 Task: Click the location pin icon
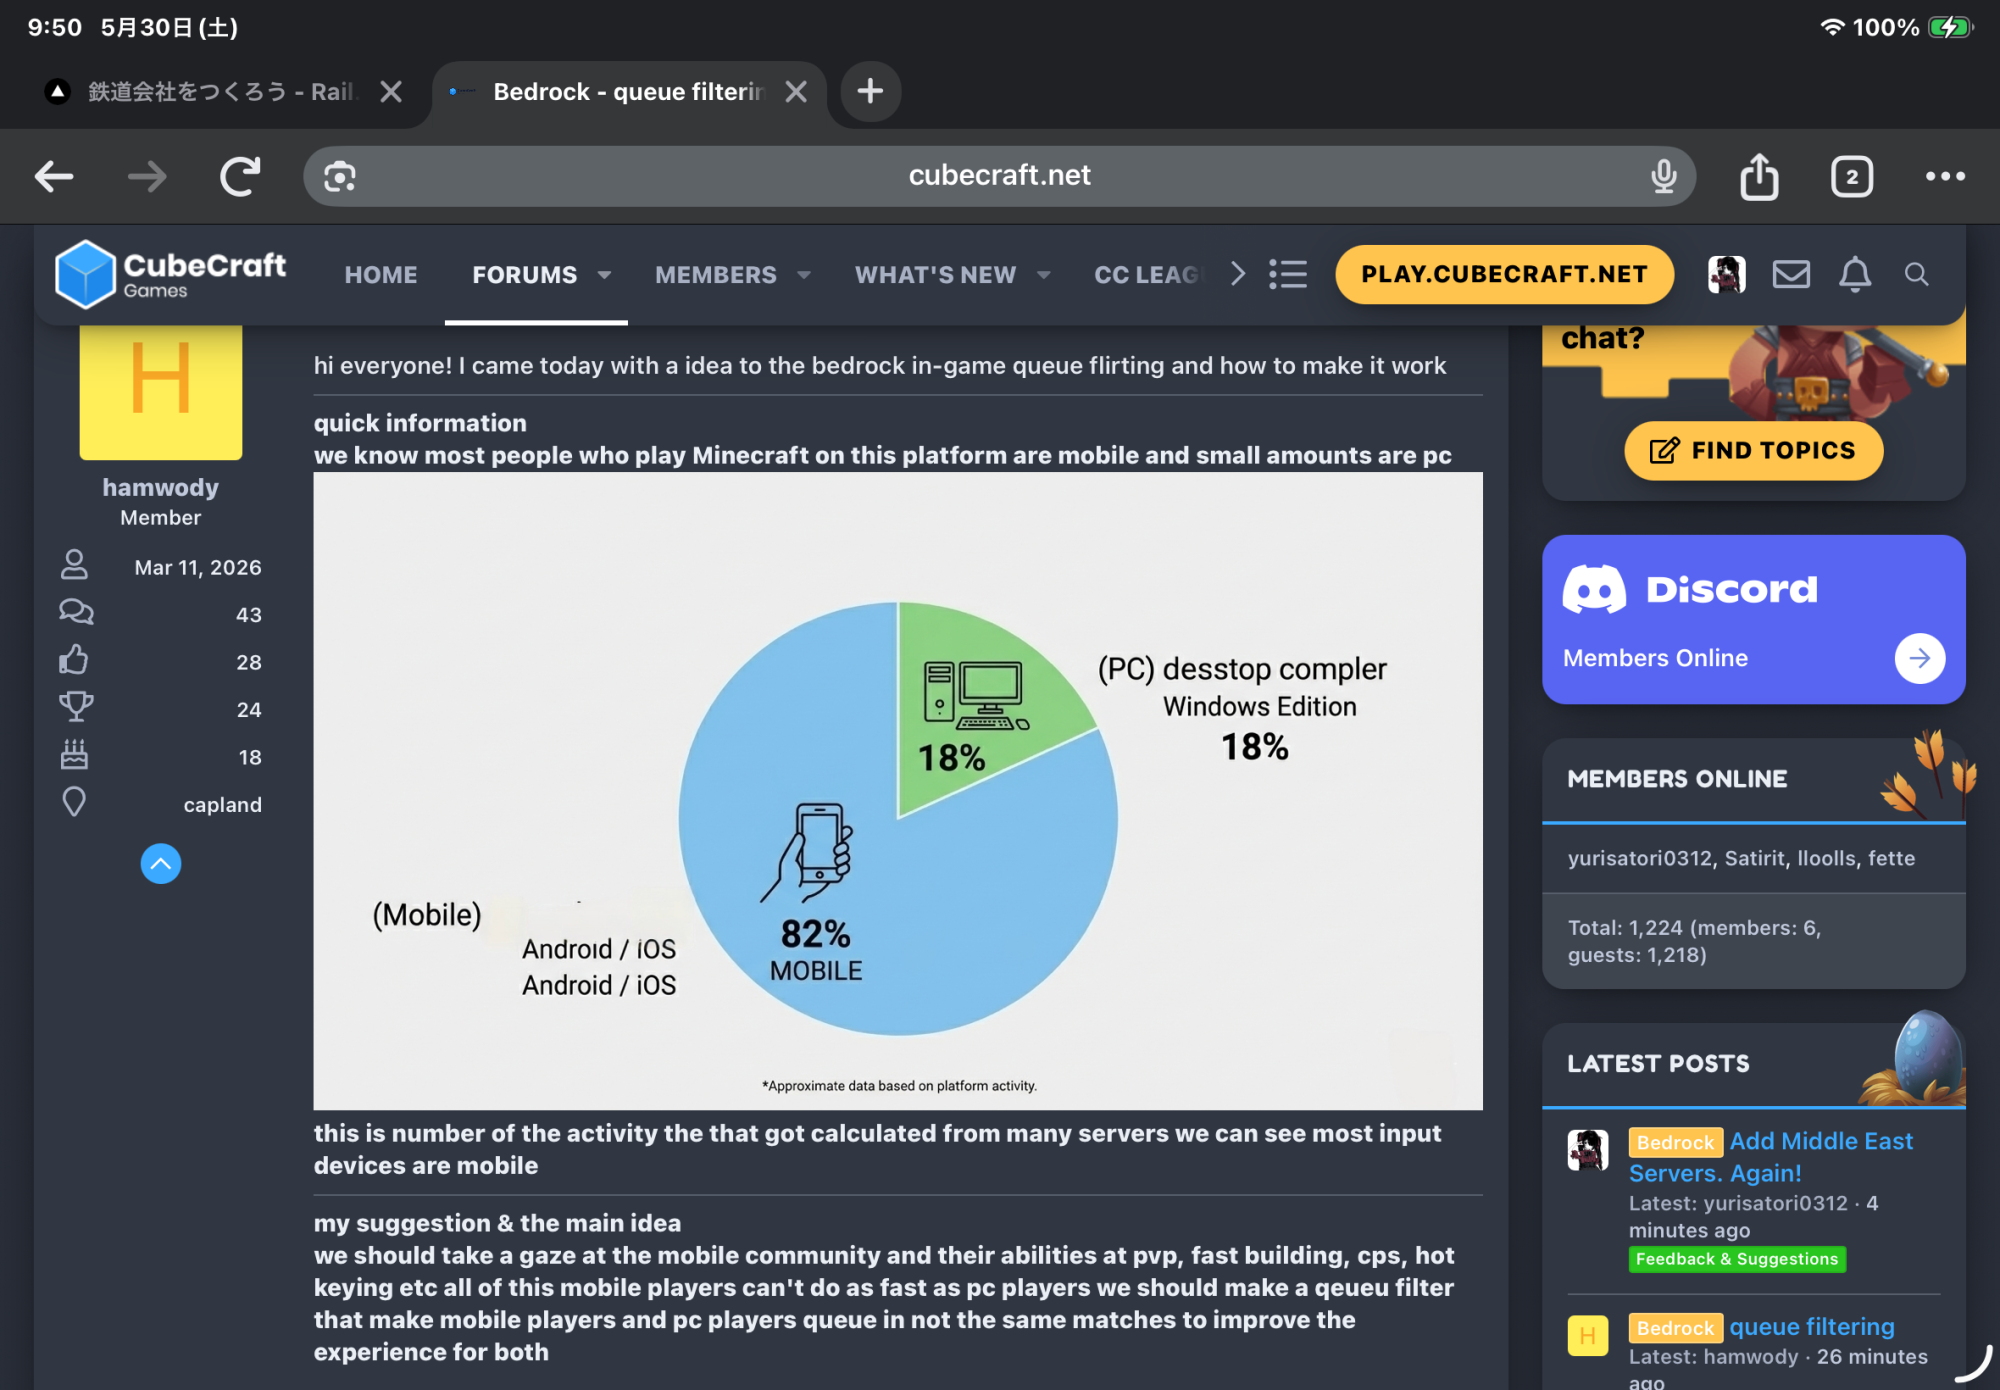[x=74, y=802]
